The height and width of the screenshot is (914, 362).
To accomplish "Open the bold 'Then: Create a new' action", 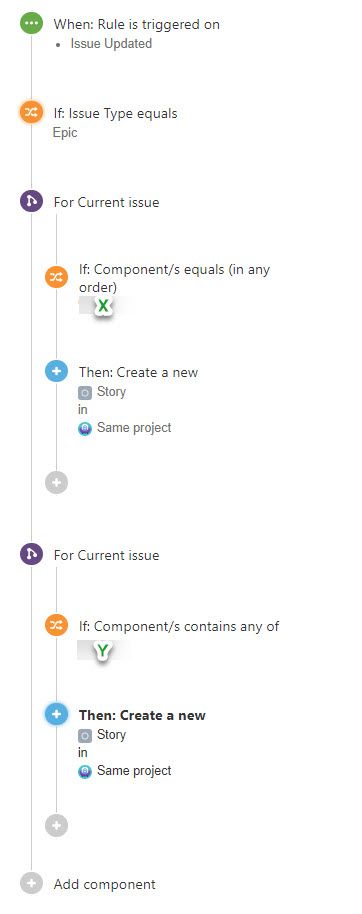I will click(x=142, y=715).
